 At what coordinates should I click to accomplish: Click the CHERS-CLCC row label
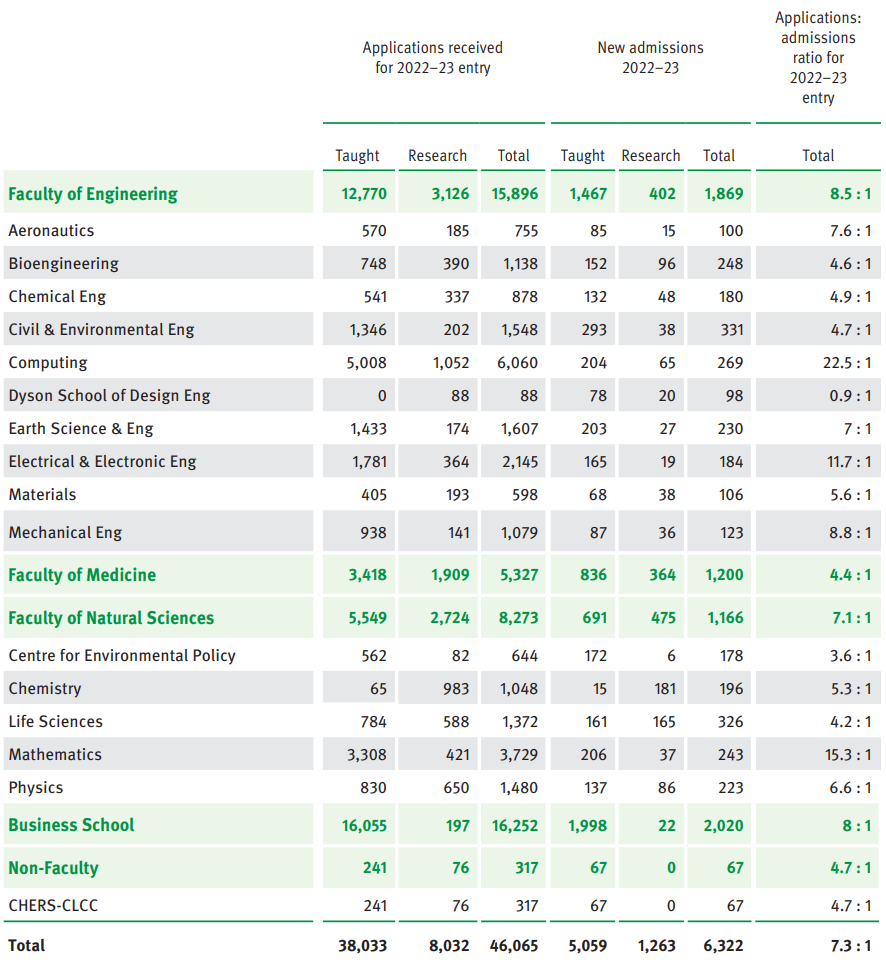click(x=53, y=906)
